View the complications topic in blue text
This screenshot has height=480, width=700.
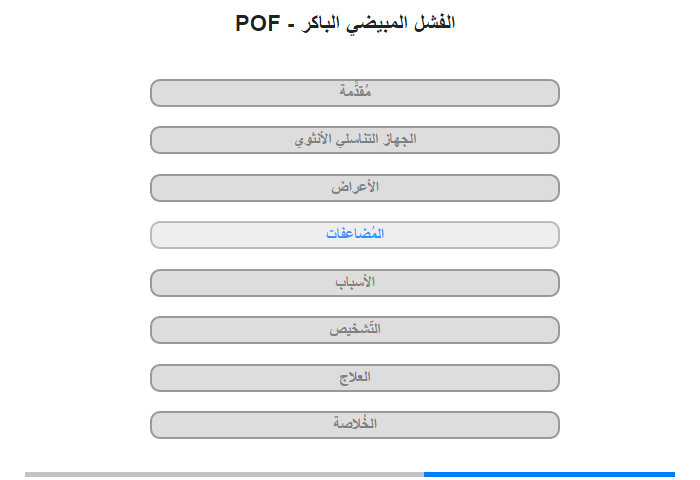pyautogui.click(x=355, y=235)
